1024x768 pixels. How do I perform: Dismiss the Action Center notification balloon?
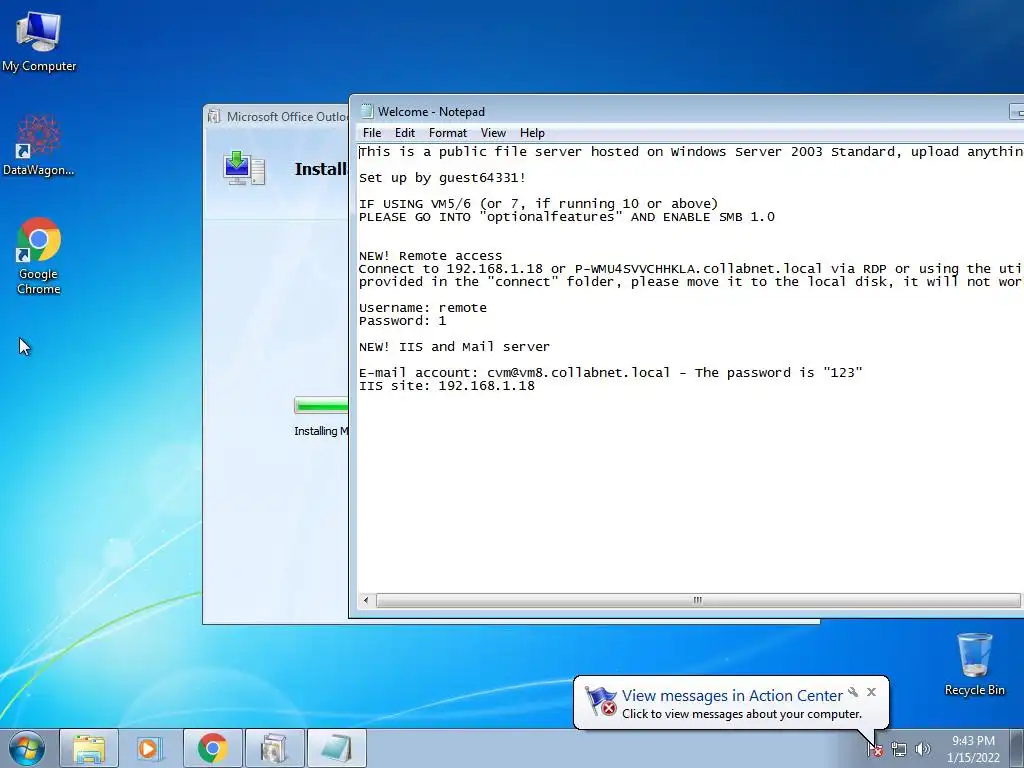coord(871,692)
